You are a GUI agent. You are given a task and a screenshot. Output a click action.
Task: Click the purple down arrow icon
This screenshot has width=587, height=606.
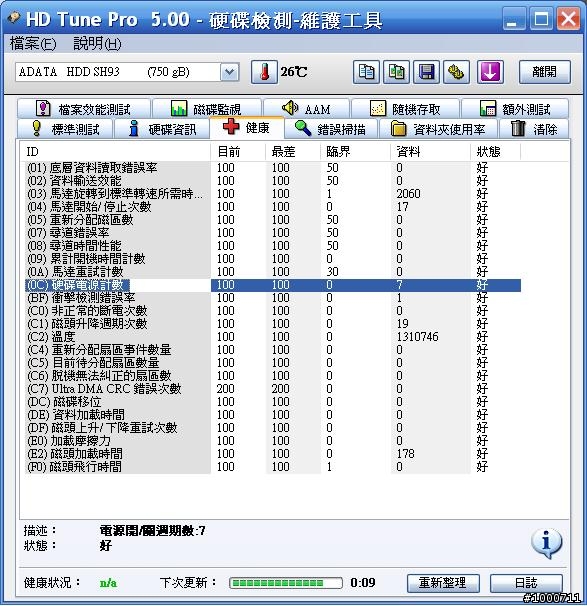490,72
